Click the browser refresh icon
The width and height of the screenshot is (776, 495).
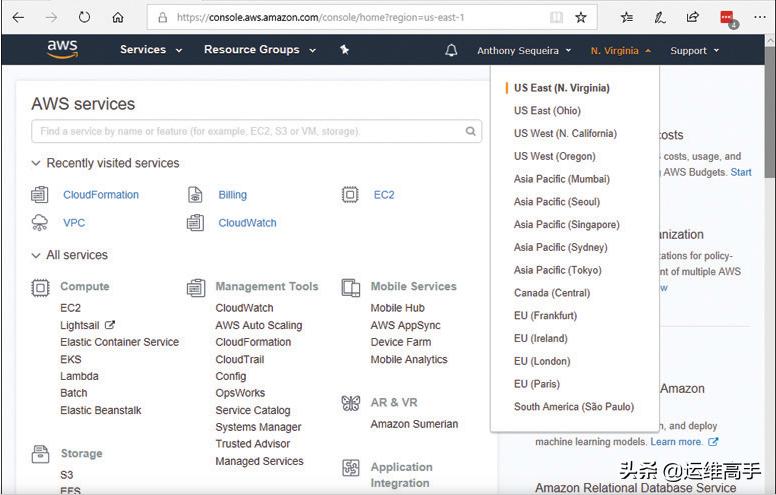(x=84, y=17)
